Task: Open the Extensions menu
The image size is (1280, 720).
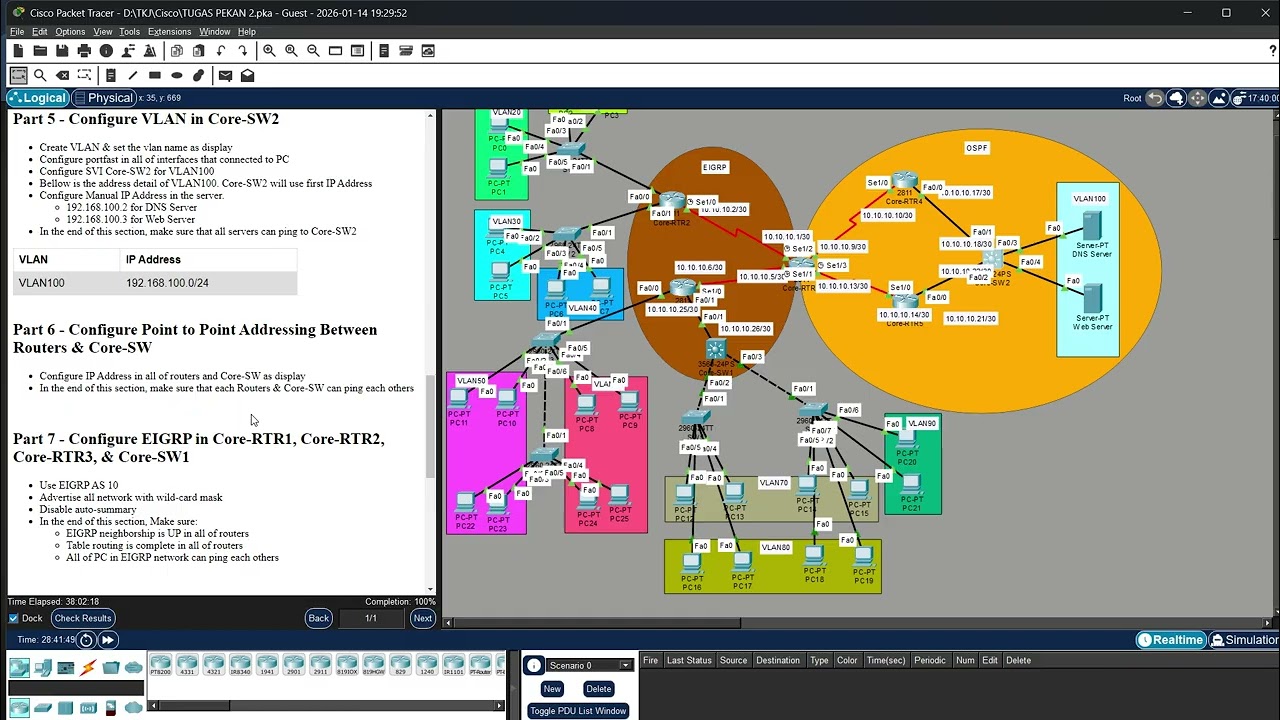Action: pyautogui.click(x=170, y=32)
